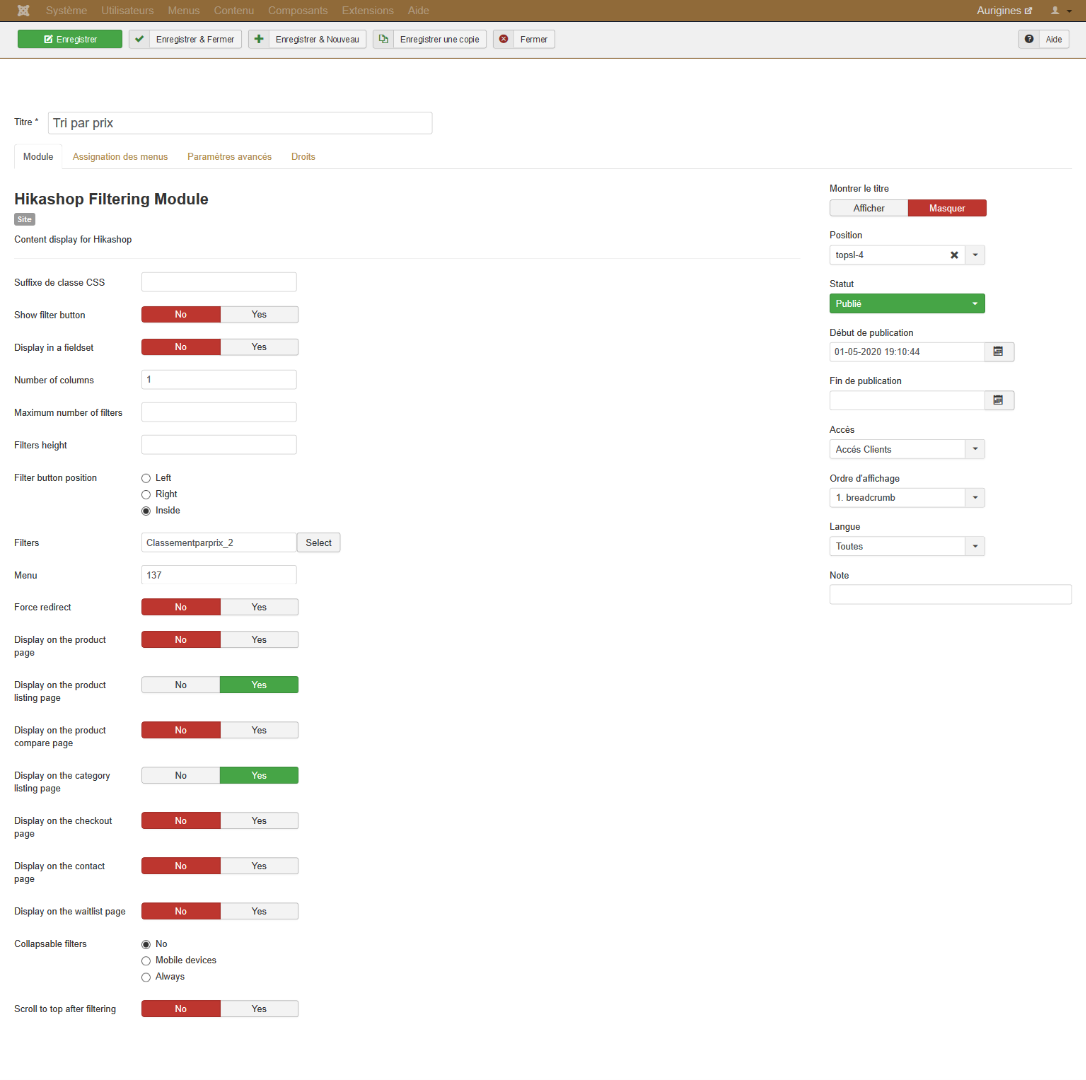Open the Composants menu
The width and height of the screenshot is (1086, 1080).
click(298, 10)
